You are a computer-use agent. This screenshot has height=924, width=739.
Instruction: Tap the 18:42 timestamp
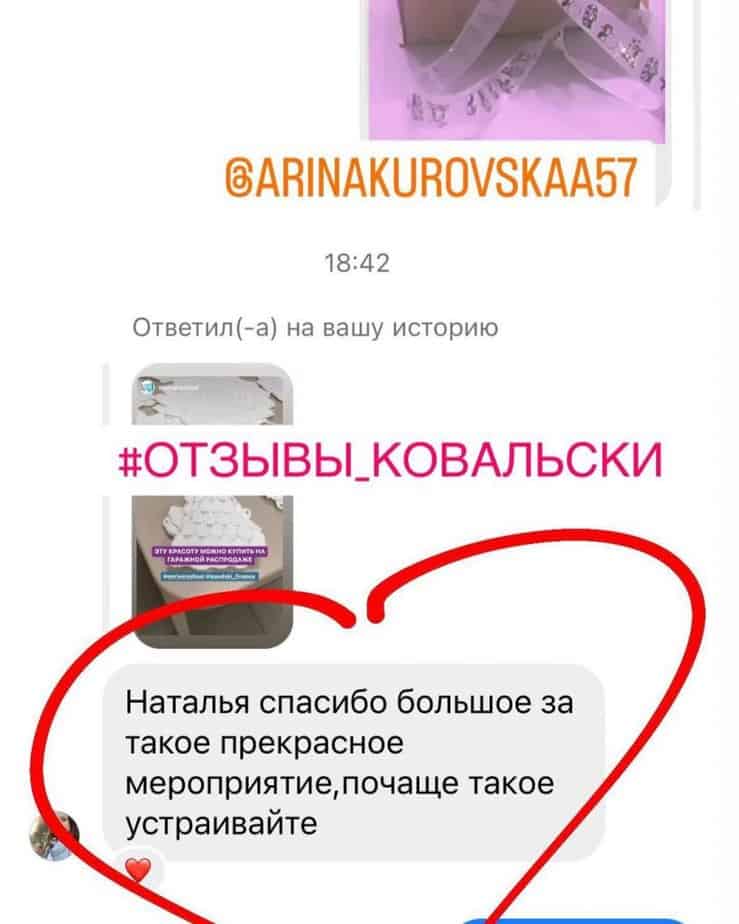357,263
